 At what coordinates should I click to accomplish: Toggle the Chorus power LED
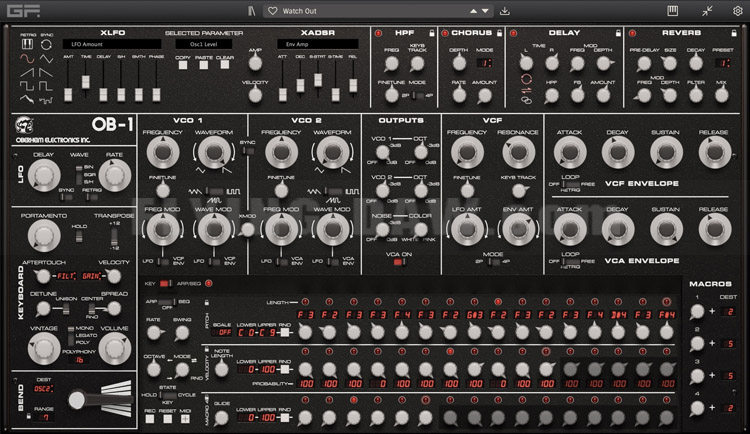tap(444, 33)
